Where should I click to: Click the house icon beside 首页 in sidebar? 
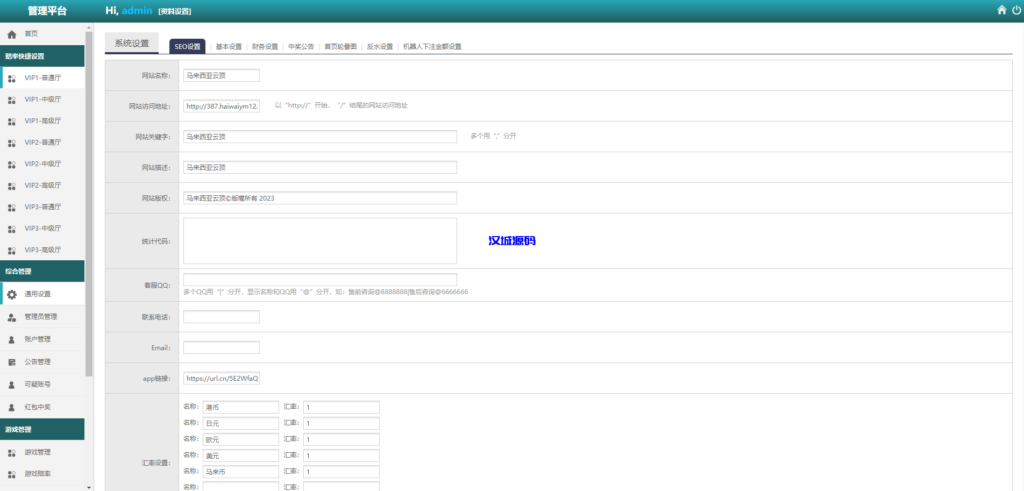[x=11, y=34]
